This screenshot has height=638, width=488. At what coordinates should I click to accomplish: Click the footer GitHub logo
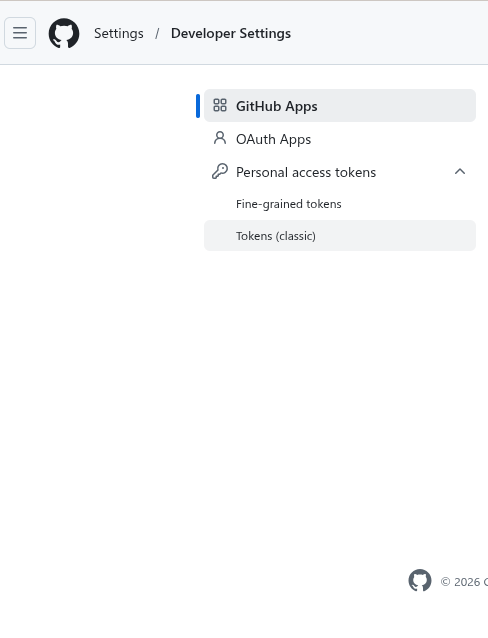click(420, 581)
